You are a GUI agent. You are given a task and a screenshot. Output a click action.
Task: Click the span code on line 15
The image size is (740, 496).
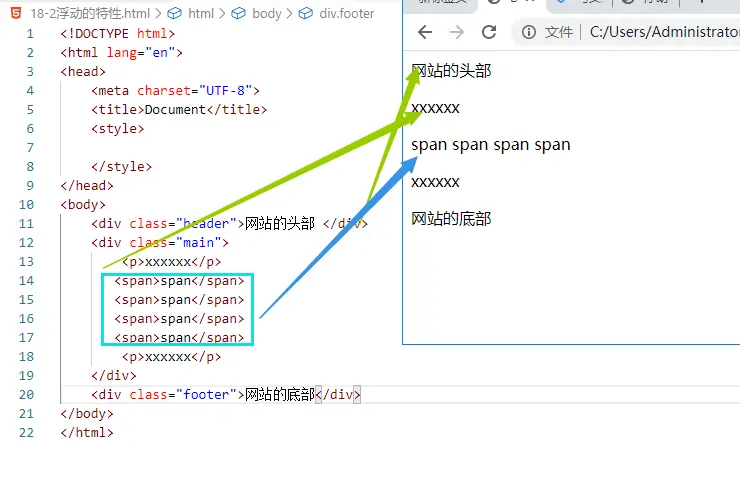click(x=179, y=300)
